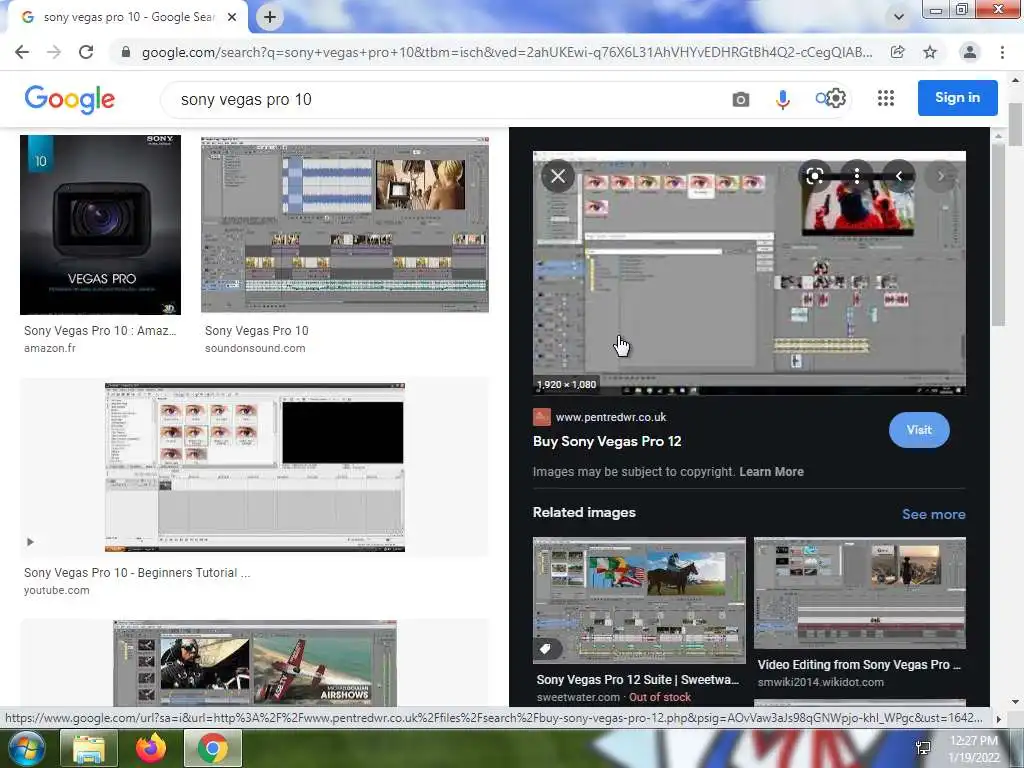This screenshot has width=1024, height=768.
Task: Search by image using the camera icon
Action: [741, 99]
